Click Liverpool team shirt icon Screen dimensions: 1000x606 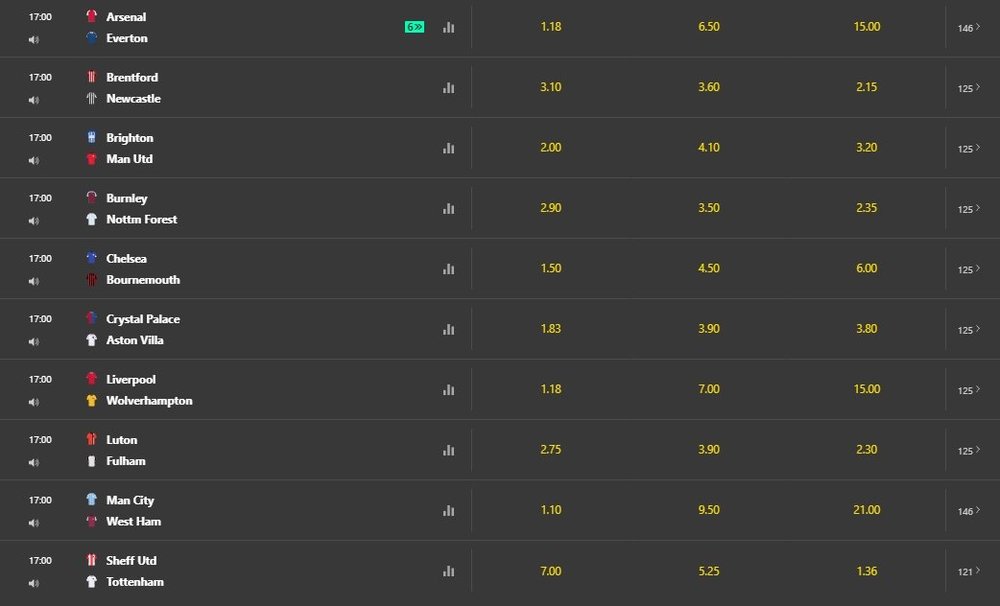[x=92, y=379]
